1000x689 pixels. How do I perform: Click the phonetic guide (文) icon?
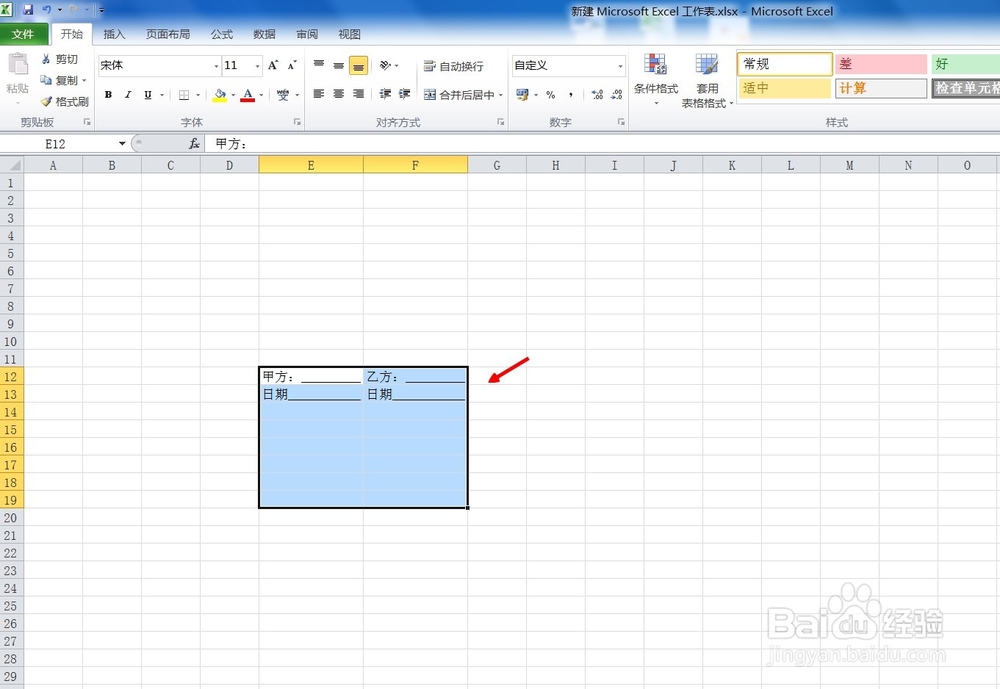click(x=283, y=95)
